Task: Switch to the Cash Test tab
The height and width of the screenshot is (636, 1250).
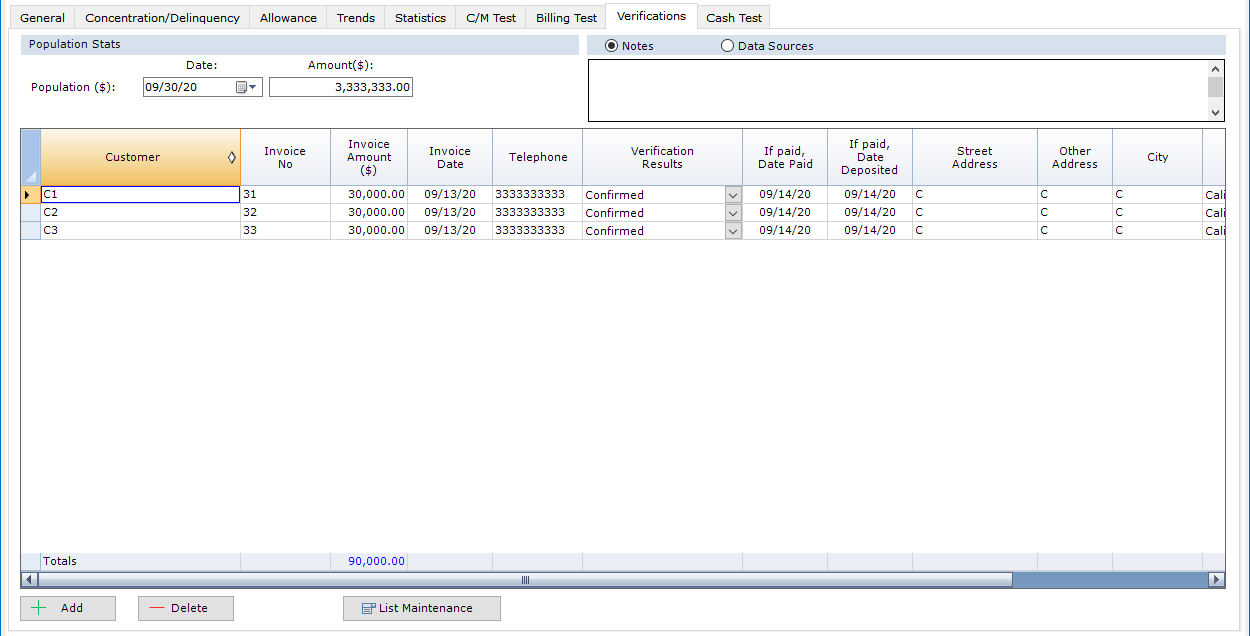Action: [734, 18]
